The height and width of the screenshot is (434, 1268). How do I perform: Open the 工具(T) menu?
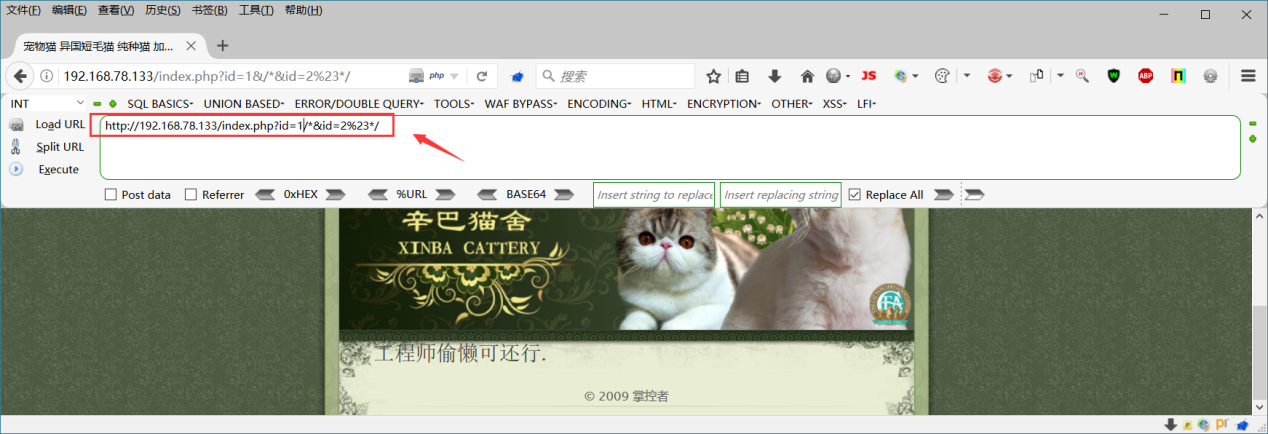(256, 11)
